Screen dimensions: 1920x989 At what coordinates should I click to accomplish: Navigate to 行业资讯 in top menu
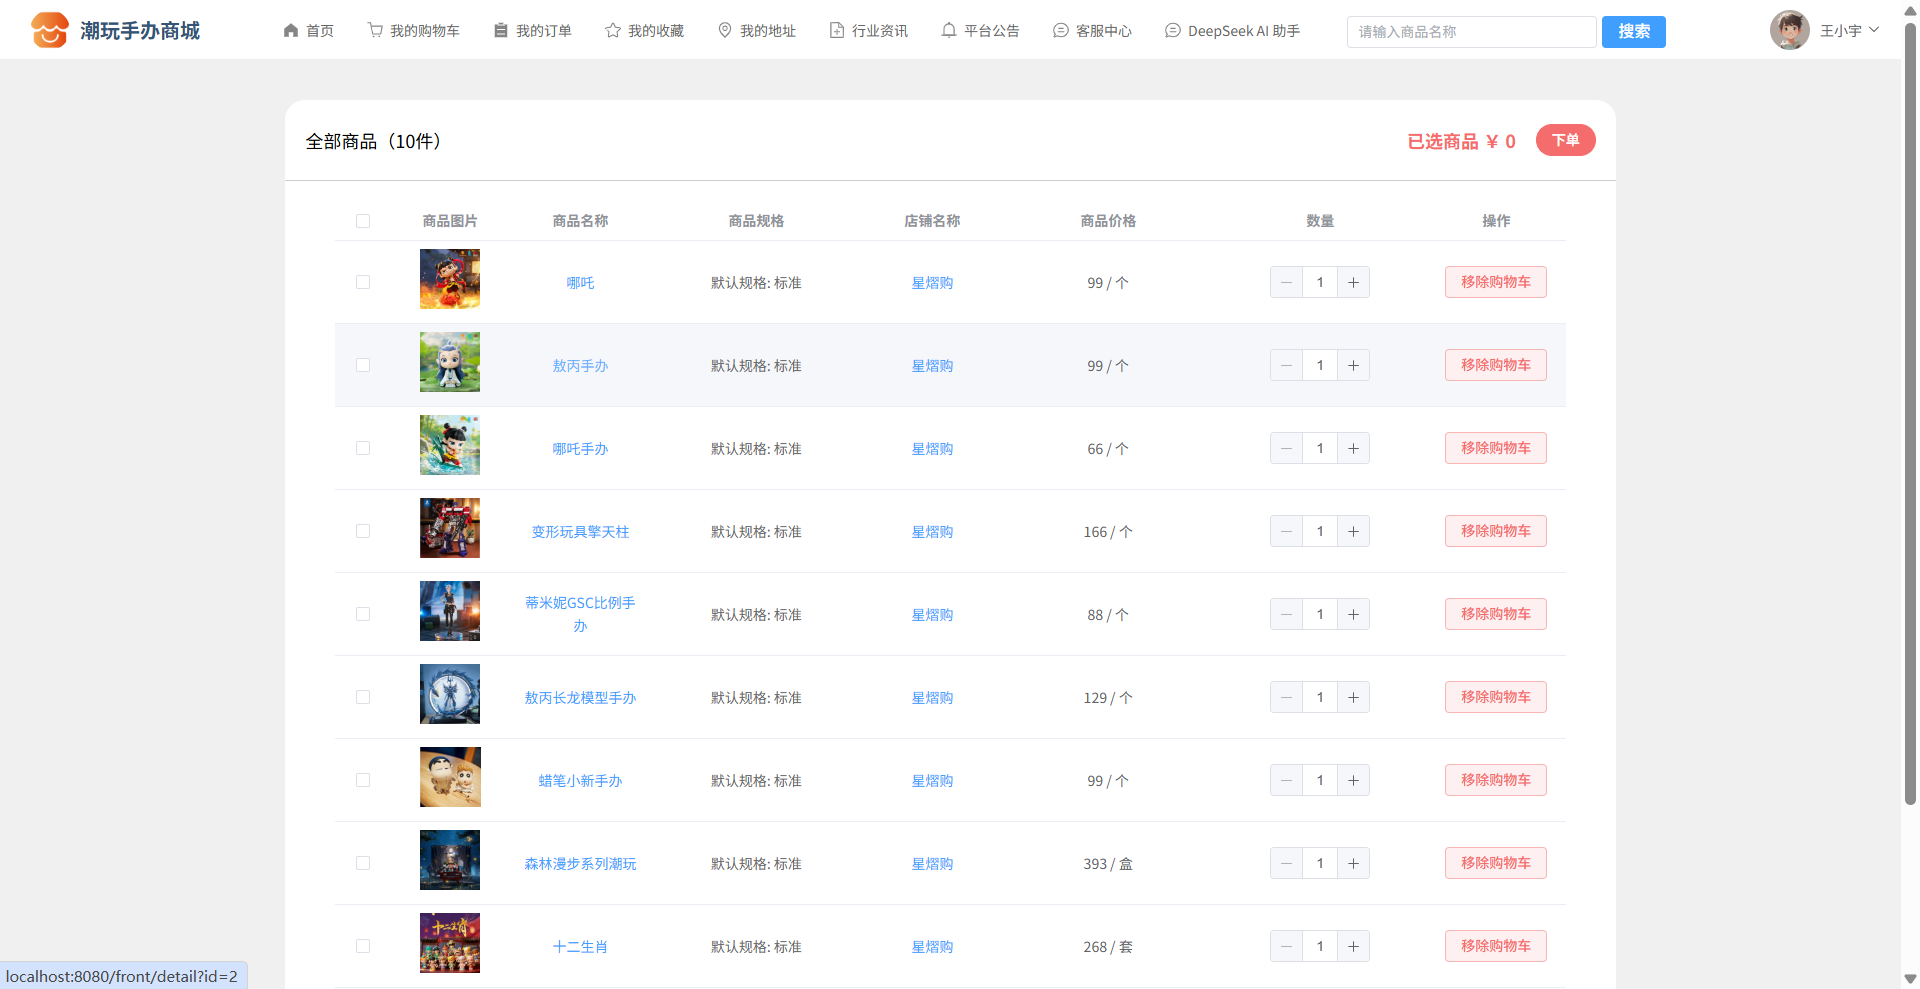pyautogui.click(x=868, y=31)
